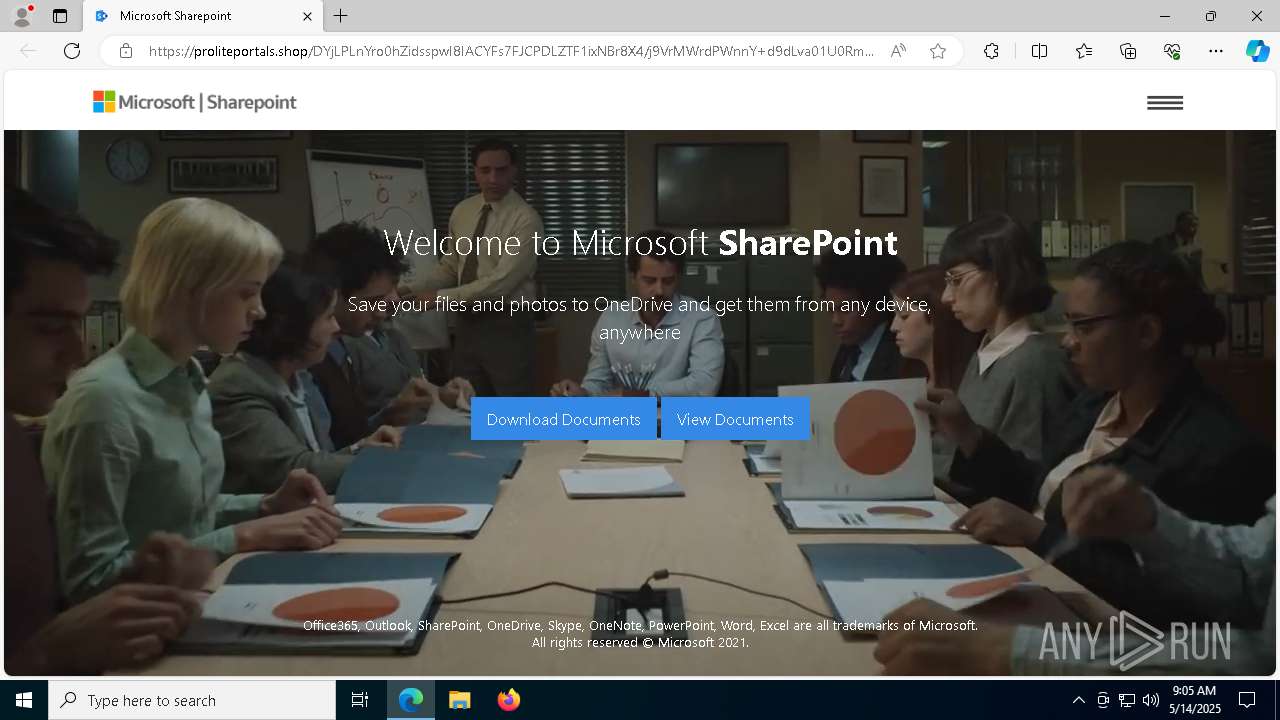Open Microsoft Edge from taskbar
The image size is (1280, 720).
411,700
